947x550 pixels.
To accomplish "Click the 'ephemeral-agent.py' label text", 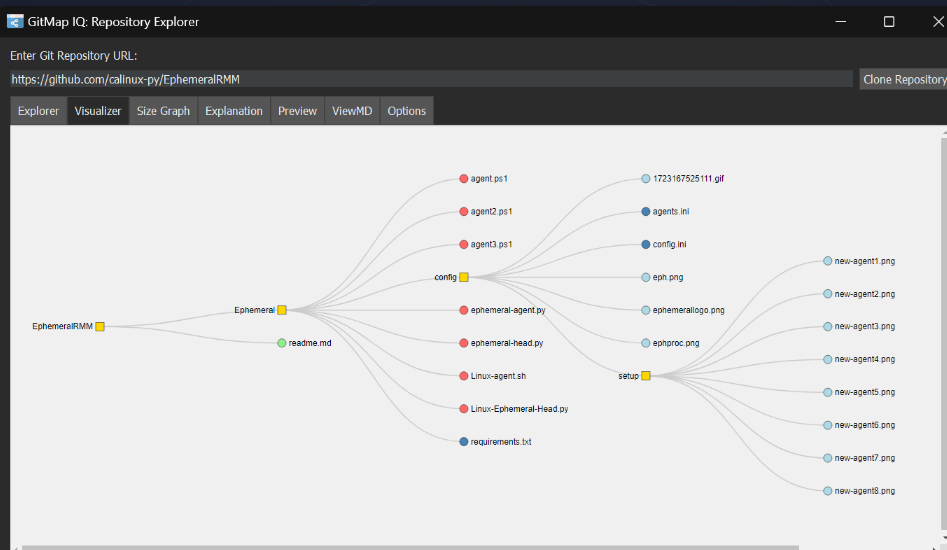I will pyautogui.click(x=508, y=310).
